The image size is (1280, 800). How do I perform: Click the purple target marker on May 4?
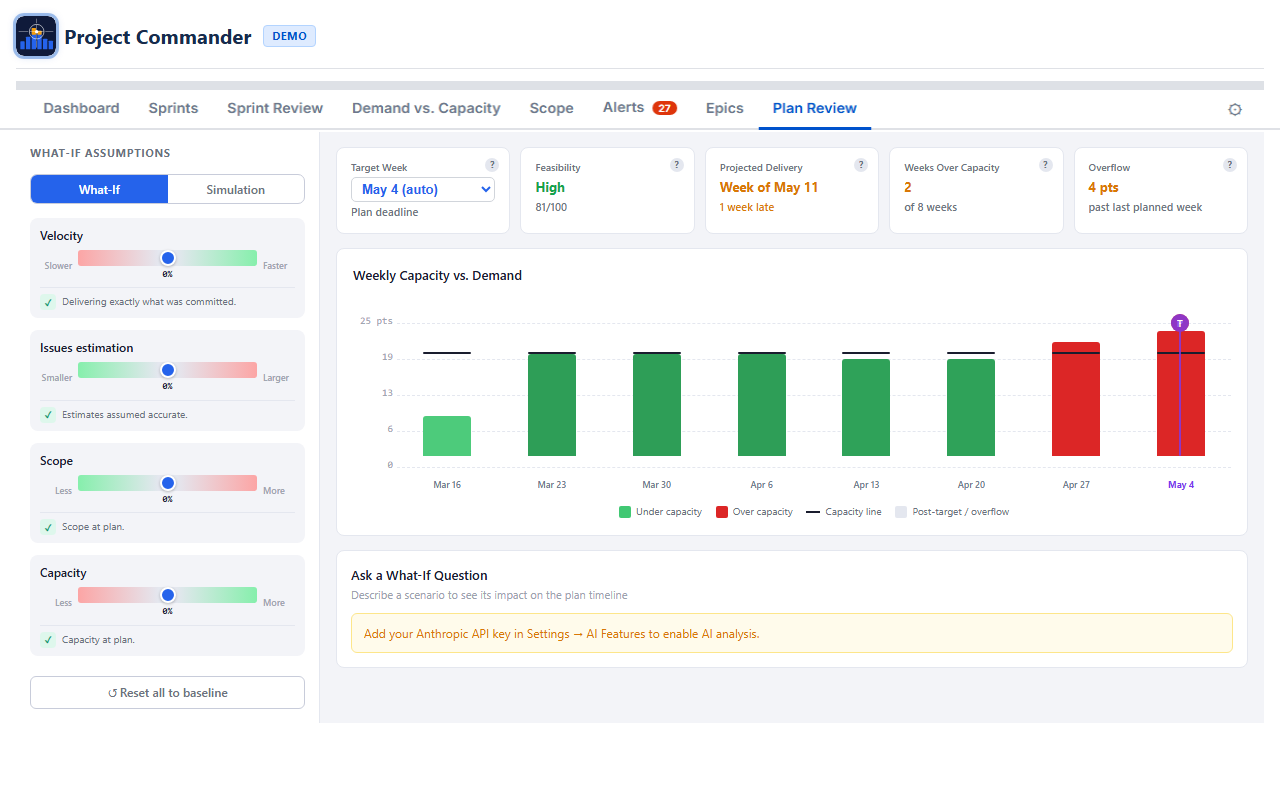coord(1180,323)
